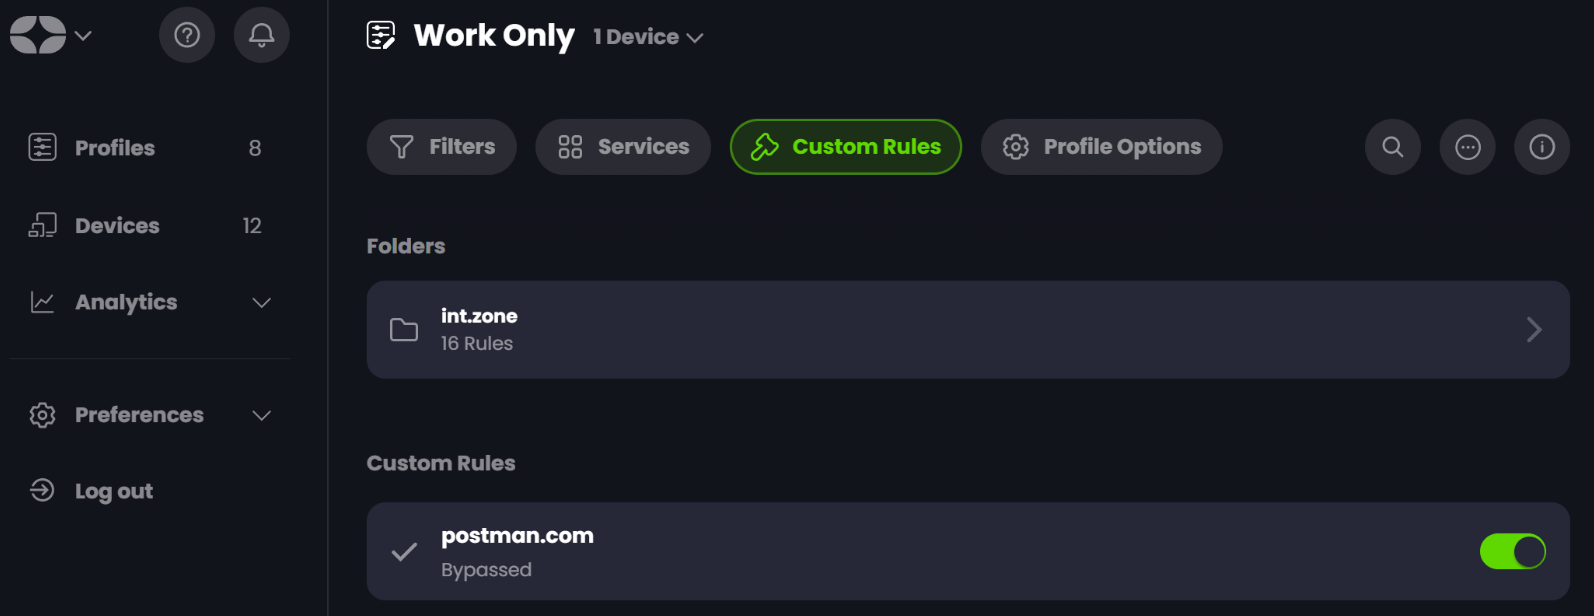Image resolution: width=1594 pixels, height=616 pixels.
Task: Open the Profile Options tab
Action: 1101,147
